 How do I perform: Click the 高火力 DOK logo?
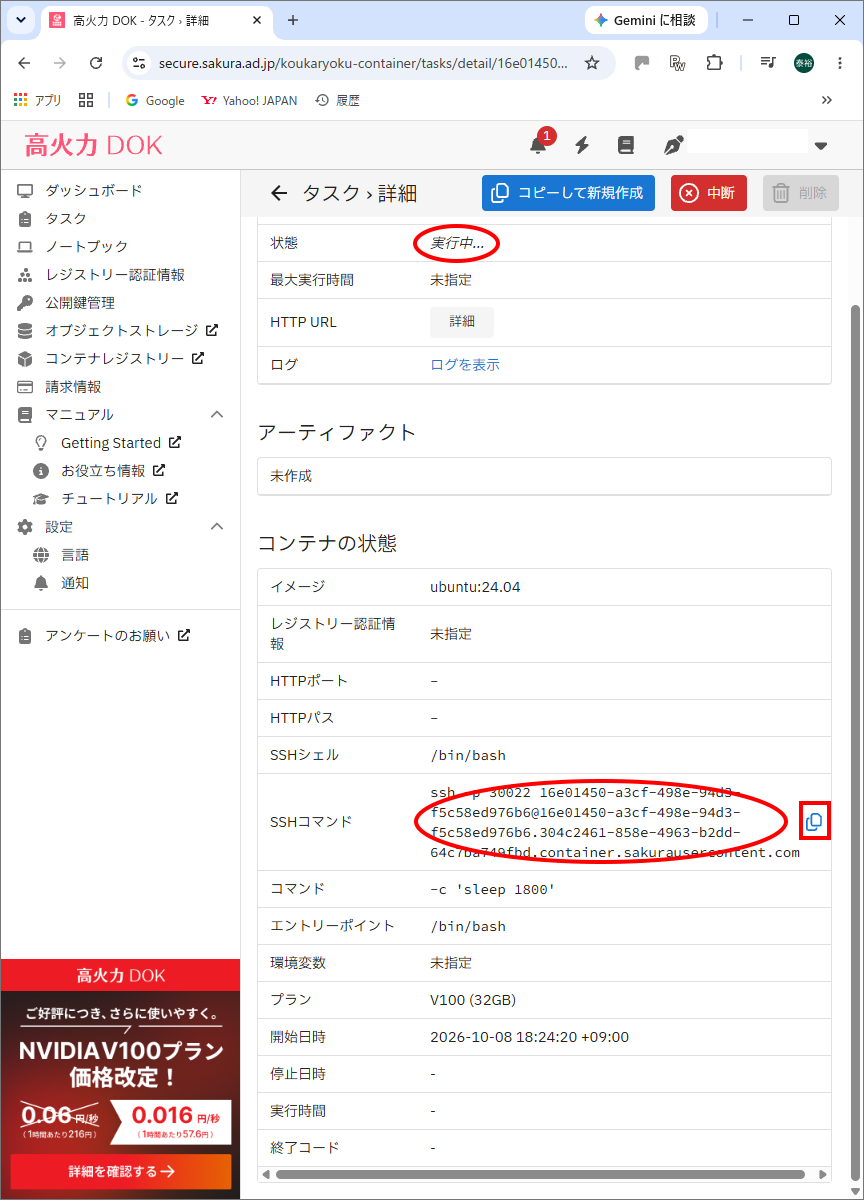pyautogui.click(x=93, y=146)
